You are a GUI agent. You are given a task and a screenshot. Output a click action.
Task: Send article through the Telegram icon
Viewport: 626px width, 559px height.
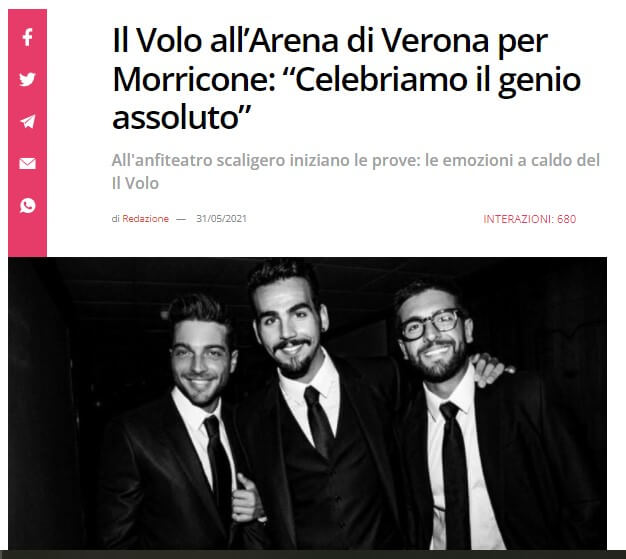[28, 121]
